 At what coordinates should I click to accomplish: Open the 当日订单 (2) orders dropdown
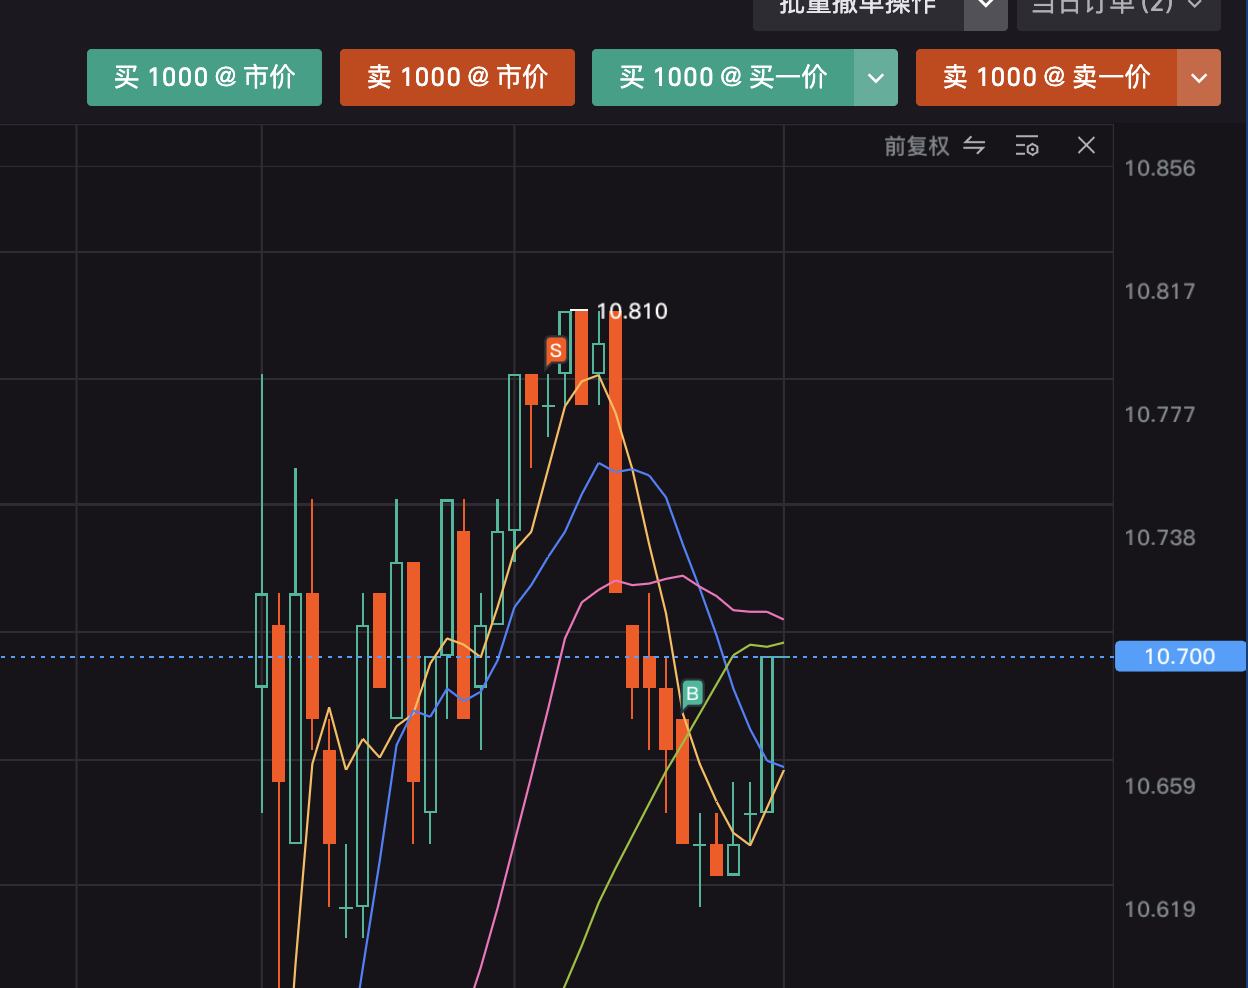(1118, 8)
